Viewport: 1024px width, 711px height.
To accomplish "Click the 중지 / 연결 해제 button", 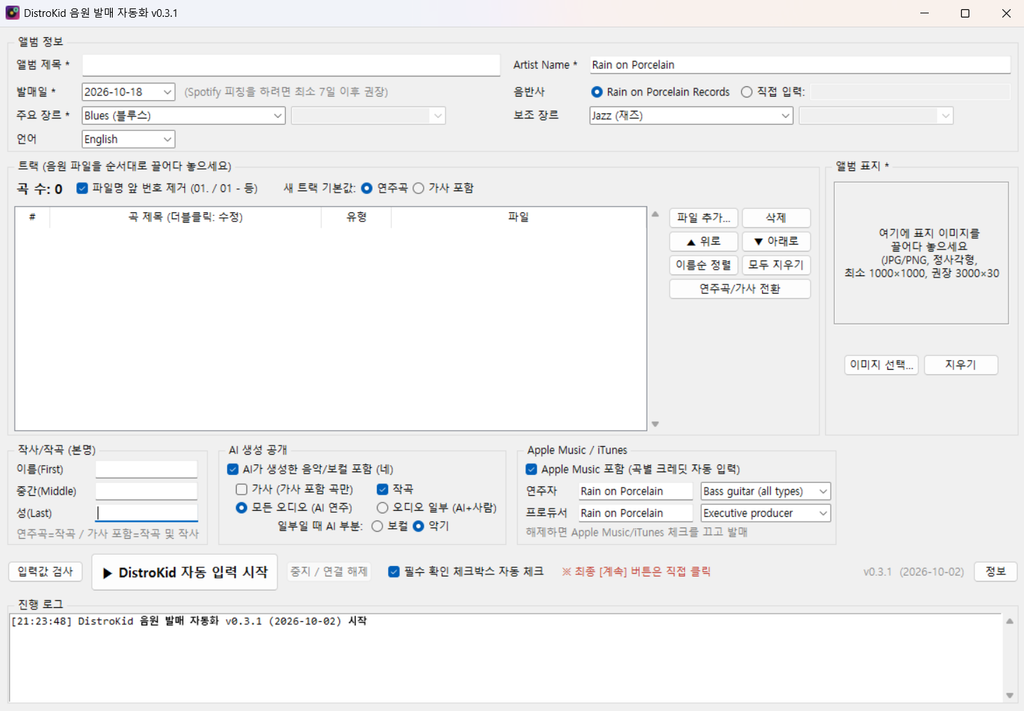I will click(329, 572).
